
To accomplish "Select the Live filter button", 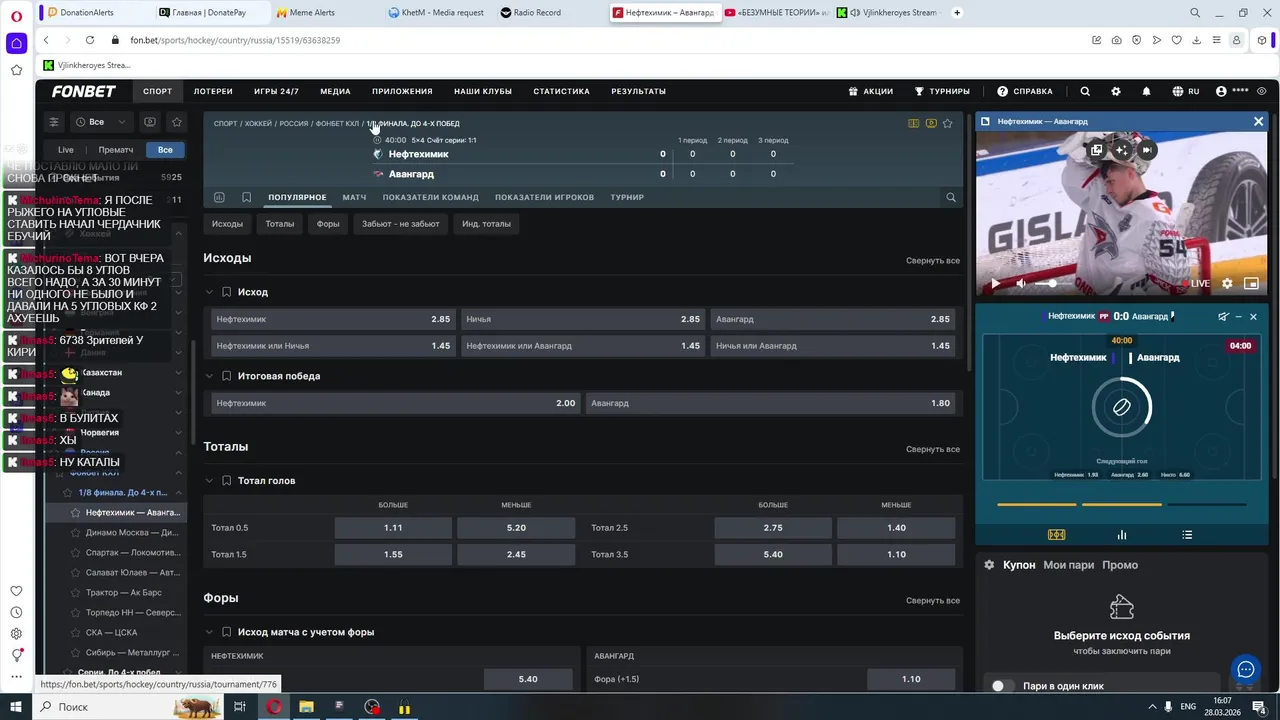I will point(65,150).
